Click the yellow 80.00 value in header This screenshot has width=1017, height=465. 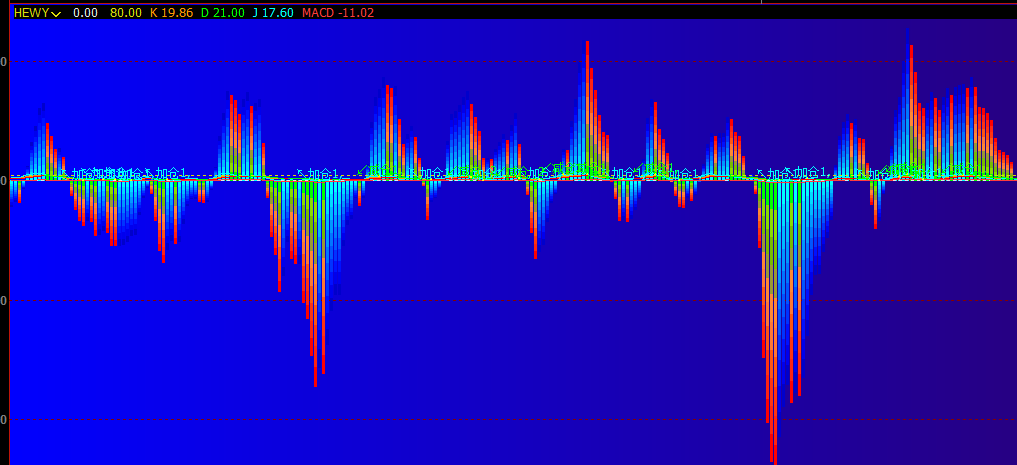point(125,13)
